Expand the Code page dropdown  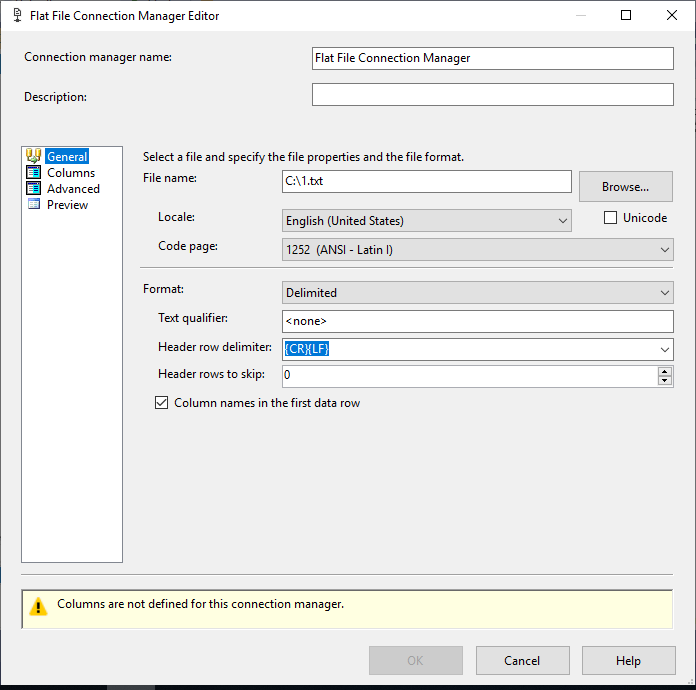click(664, 249)
